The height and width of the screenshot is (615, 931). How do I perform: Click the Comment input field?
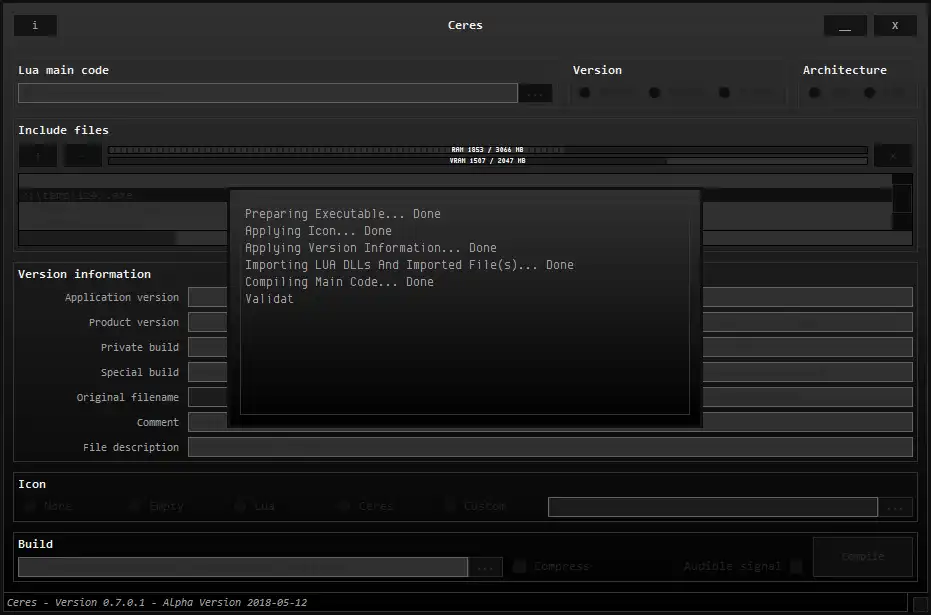point(550,422)
